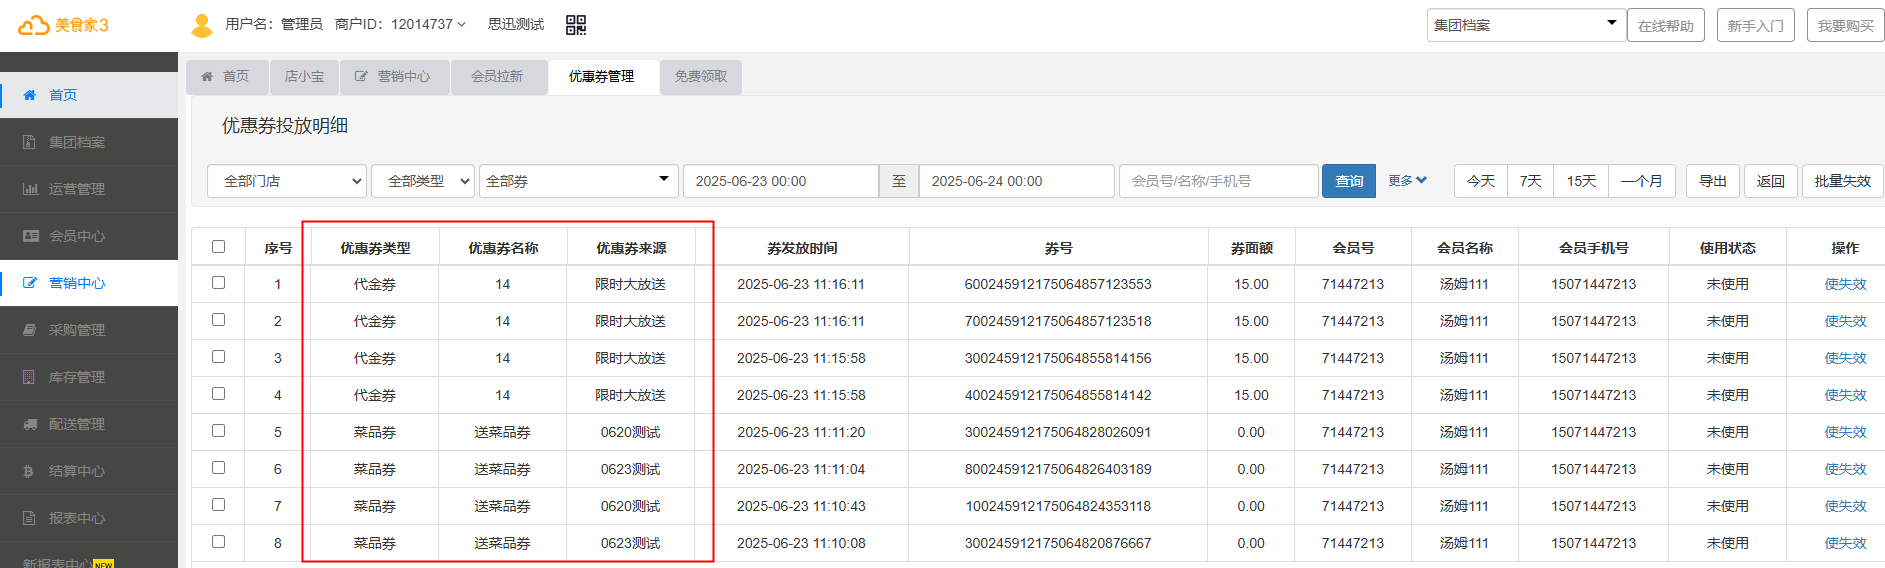The width and height of the screenshot is (1885, 568).
Task: Switch to the 店小宝 tab
Action: point(304,77)
